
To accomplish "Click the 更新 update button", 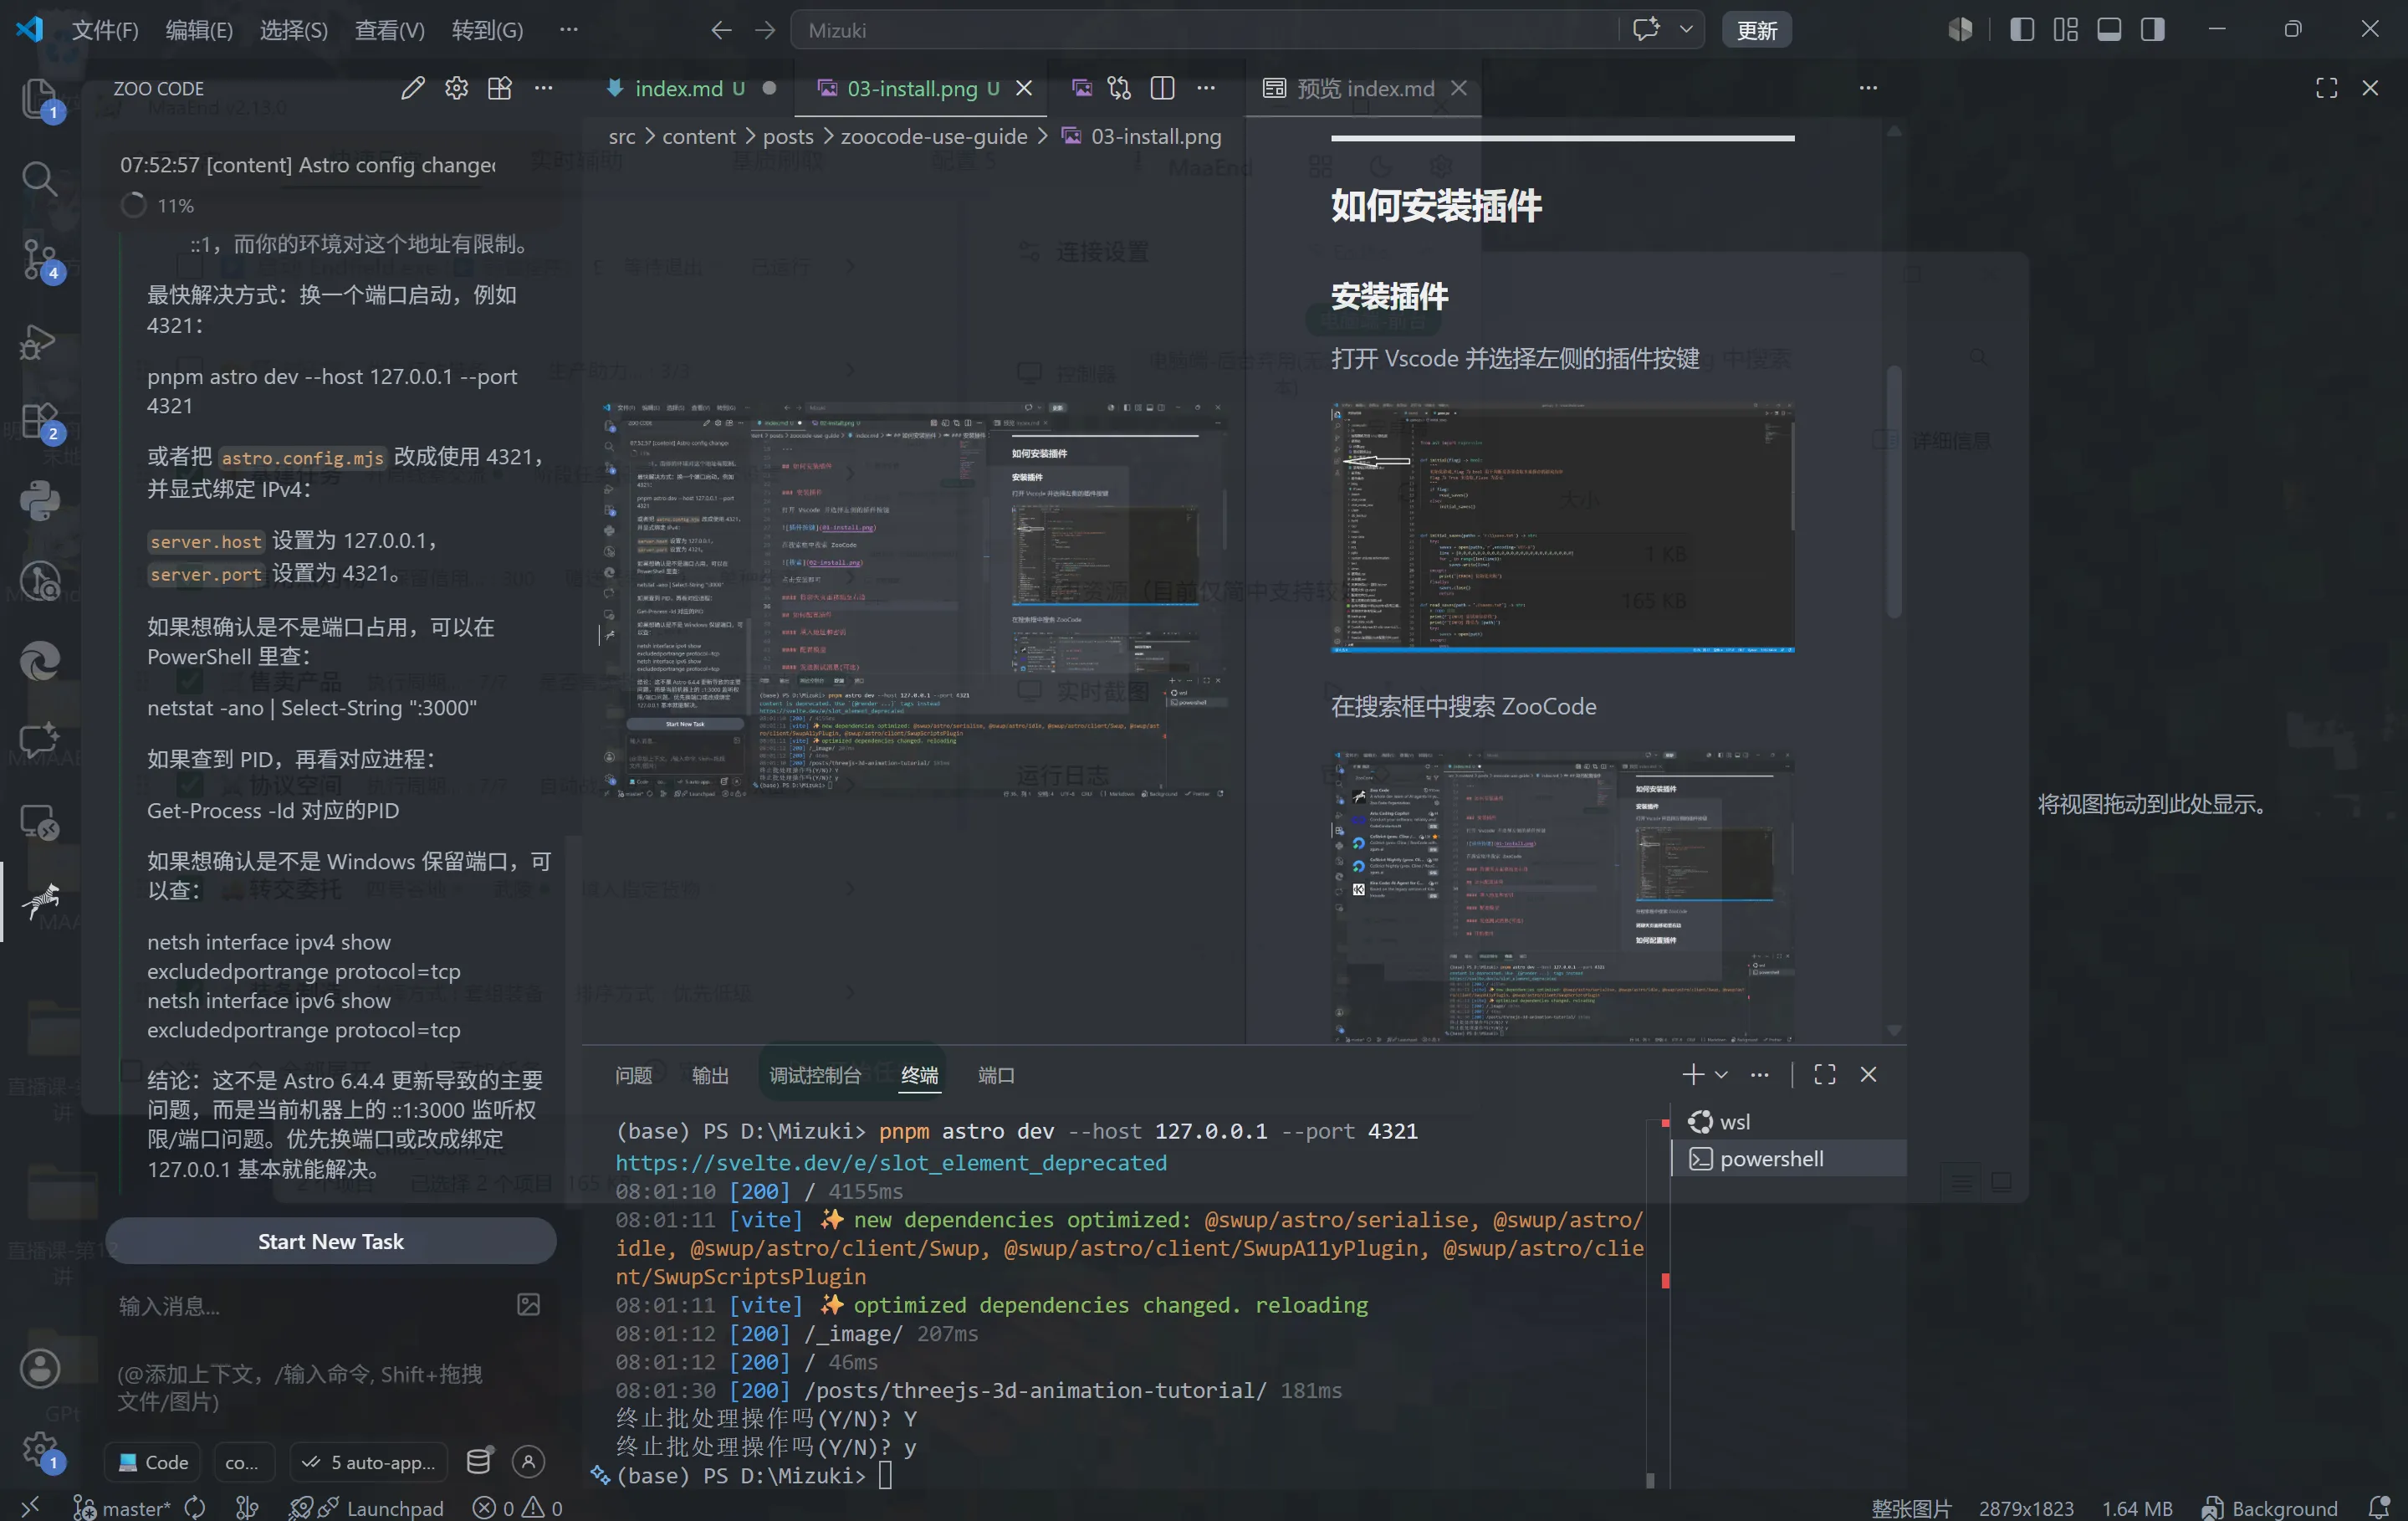I will click(x=1756, y=30).
